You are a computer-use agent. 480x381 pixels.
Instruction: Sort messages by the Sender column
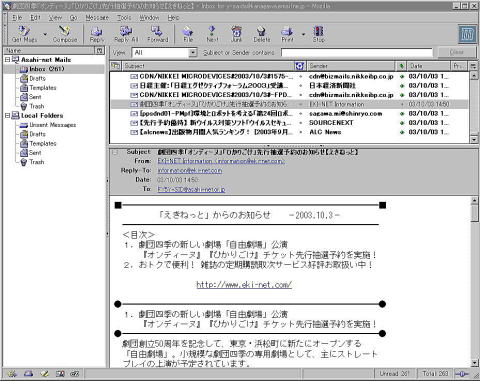(351, 66)
